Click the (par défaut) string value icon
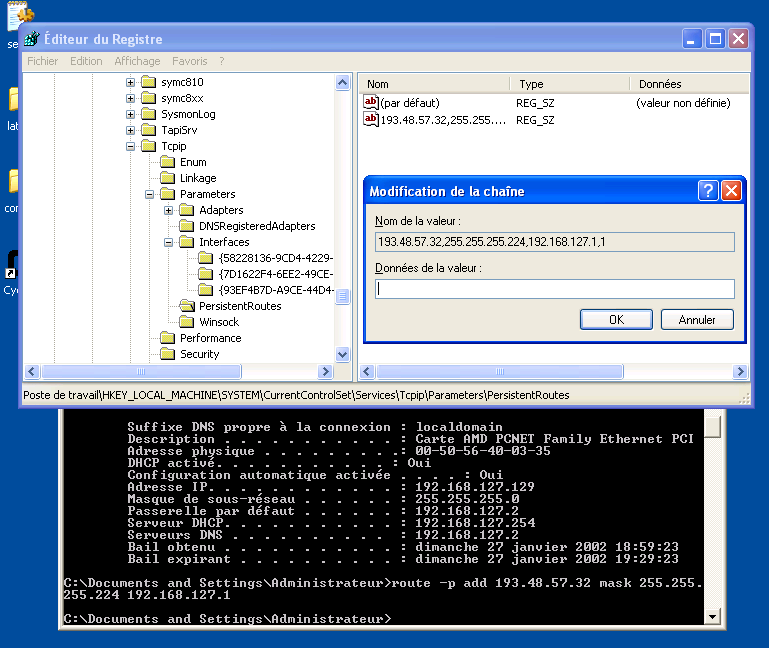 tap(371, 103)
